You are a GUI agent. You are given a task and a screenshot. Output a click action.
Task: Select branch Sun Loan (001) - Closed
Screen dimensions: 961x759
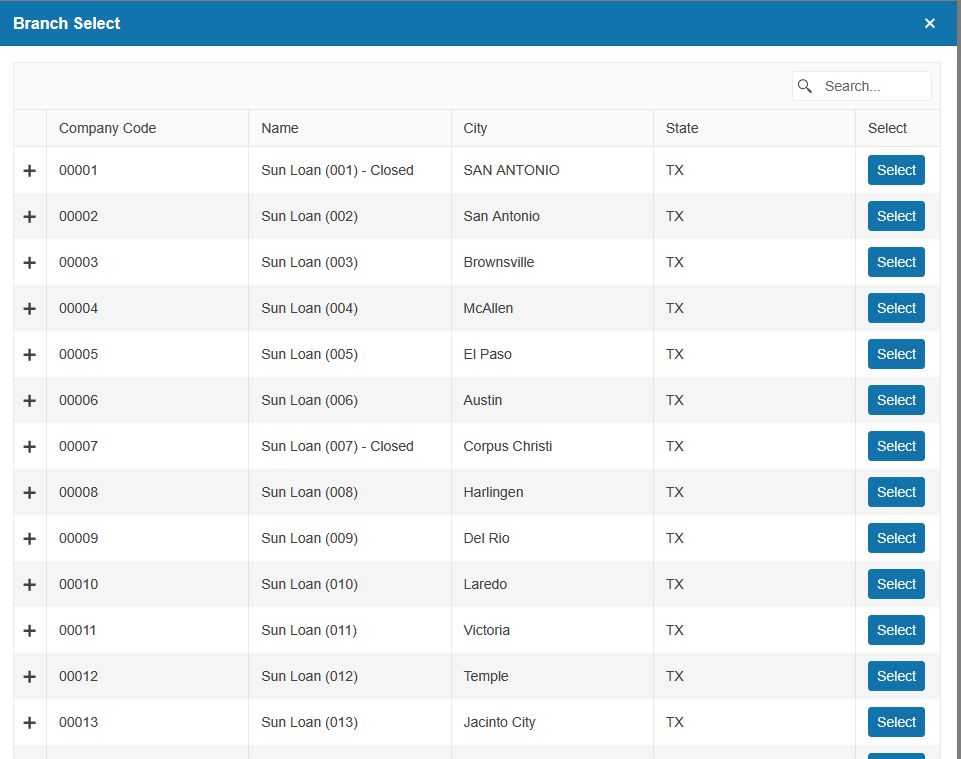tap(896, 170)
